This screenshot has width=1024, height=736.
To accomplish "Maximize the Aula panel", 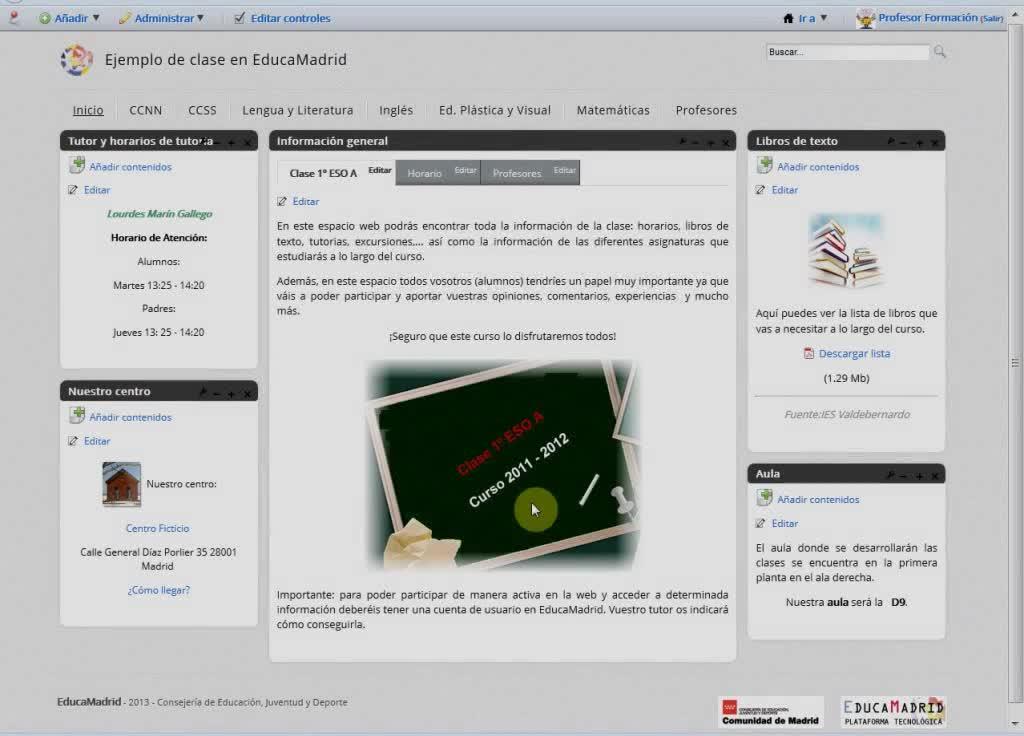I will (x=920, y=476).
